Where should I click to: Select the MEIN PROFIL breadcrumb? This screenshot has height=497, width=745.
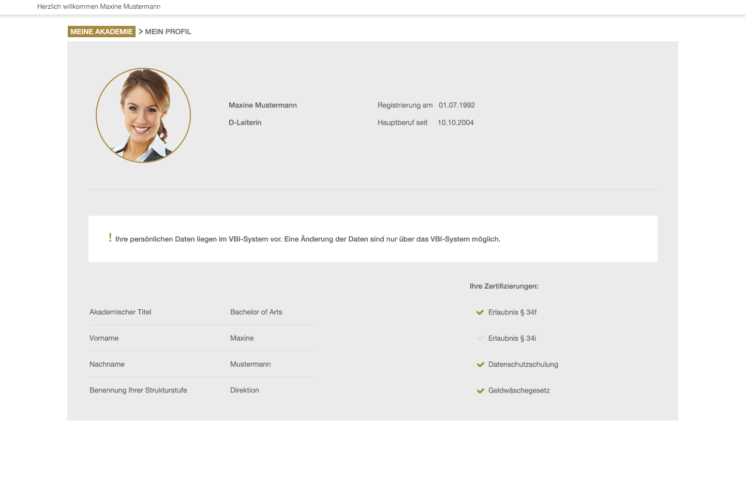tap(168, 31)
